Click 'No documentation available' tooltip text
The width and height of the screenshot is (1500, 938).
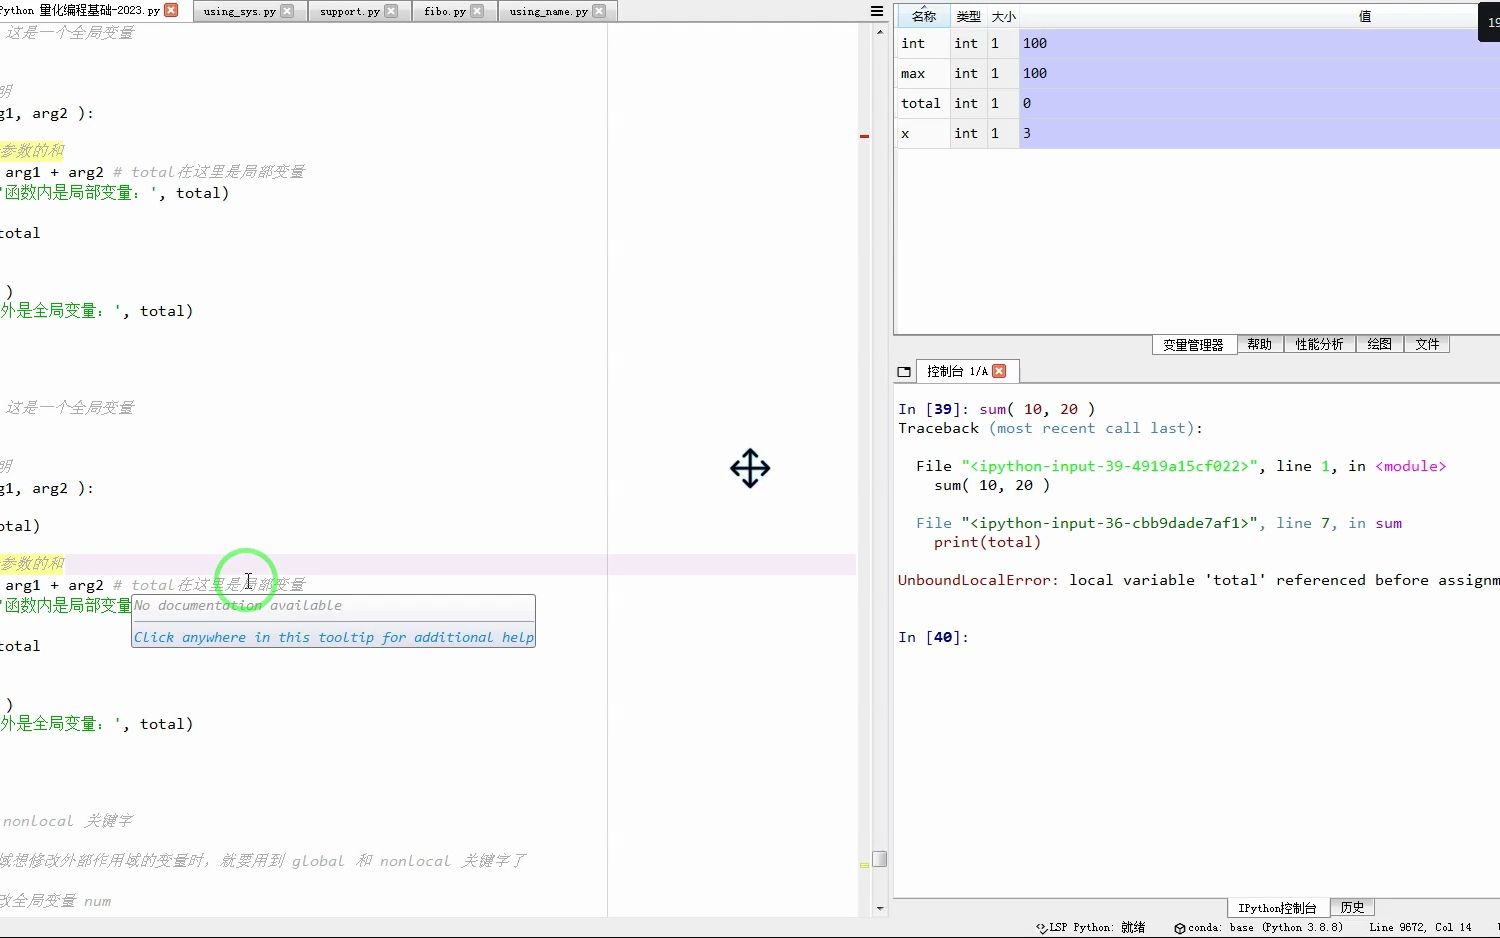point(238,605)
